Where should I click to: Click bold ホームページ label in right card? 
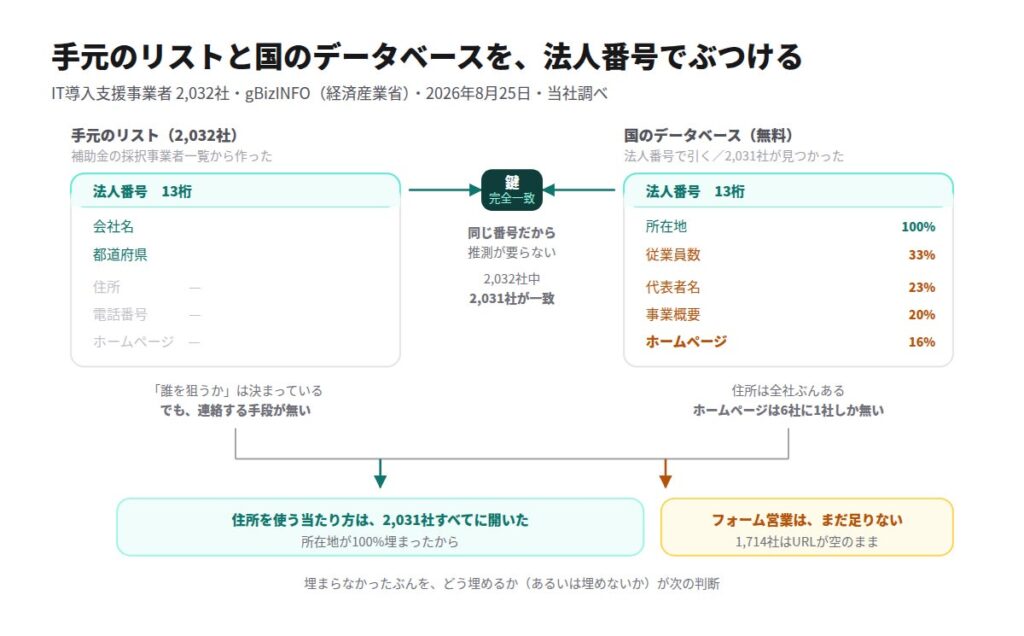[686, 342]
